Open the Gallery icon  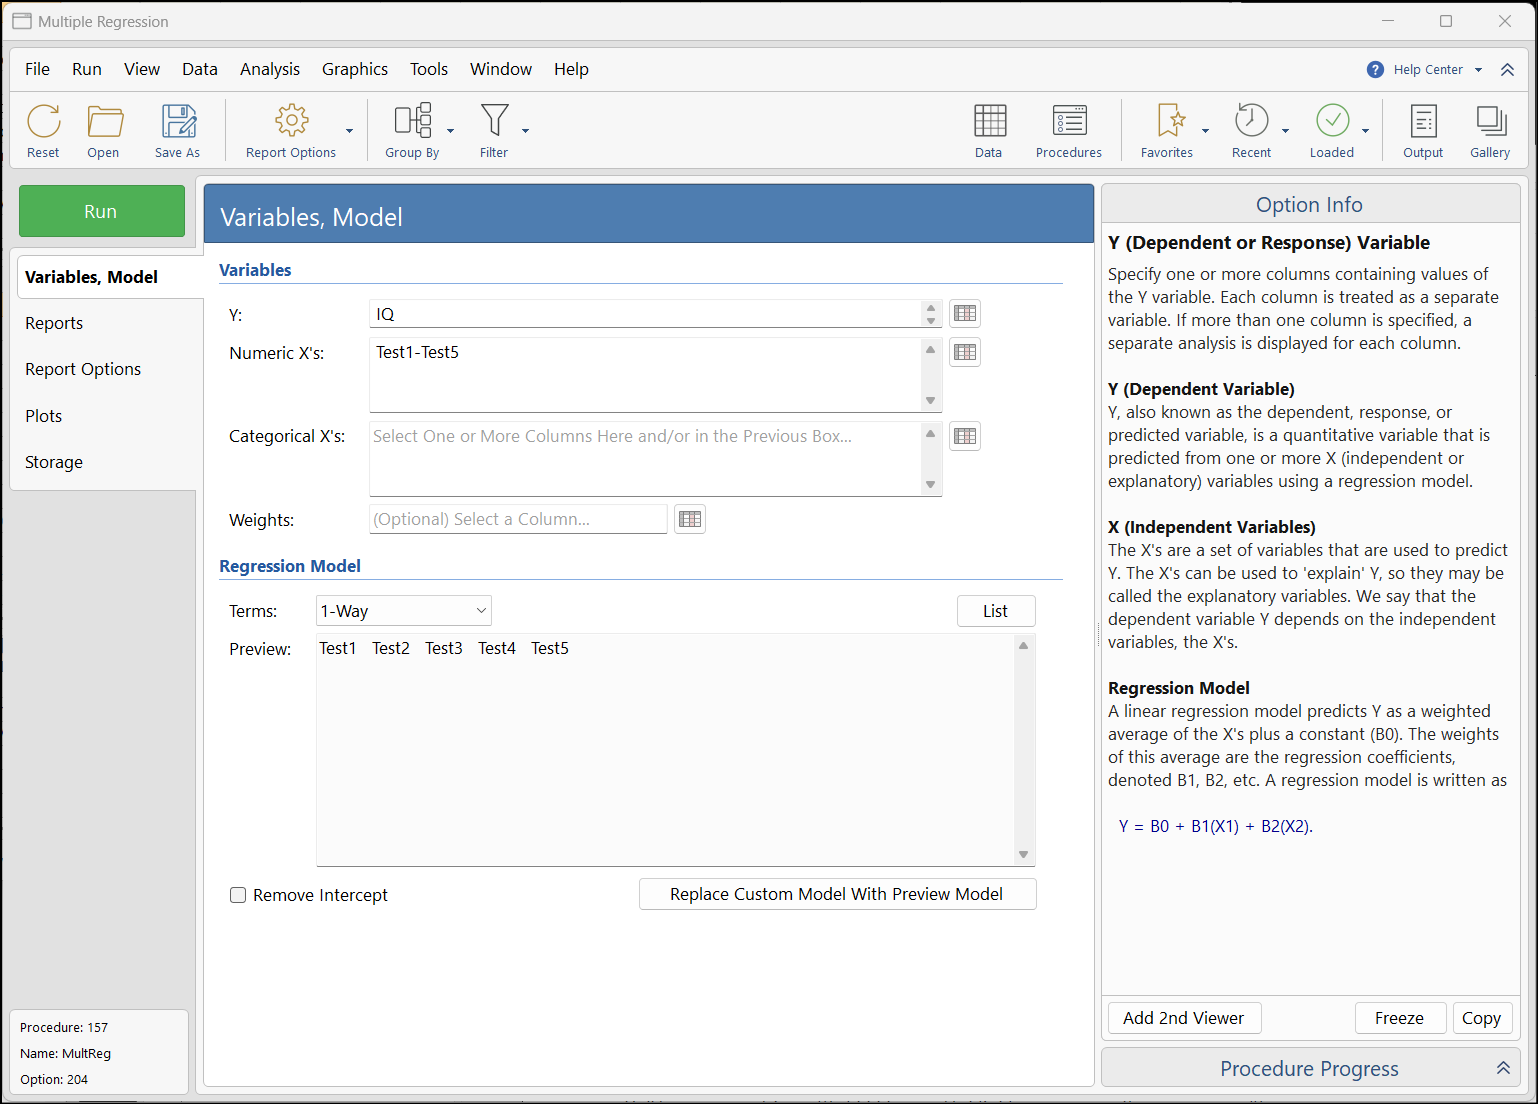click(x=1490, y=122)
